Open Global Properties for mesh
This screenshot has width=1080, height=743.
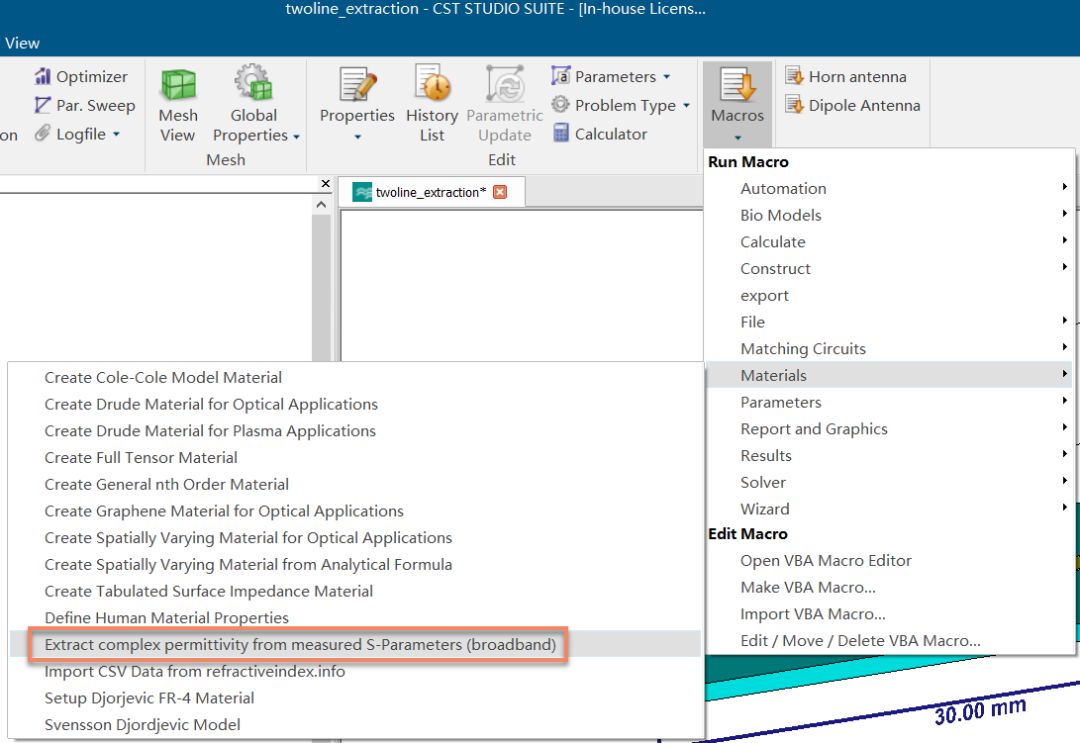point(253,105)
